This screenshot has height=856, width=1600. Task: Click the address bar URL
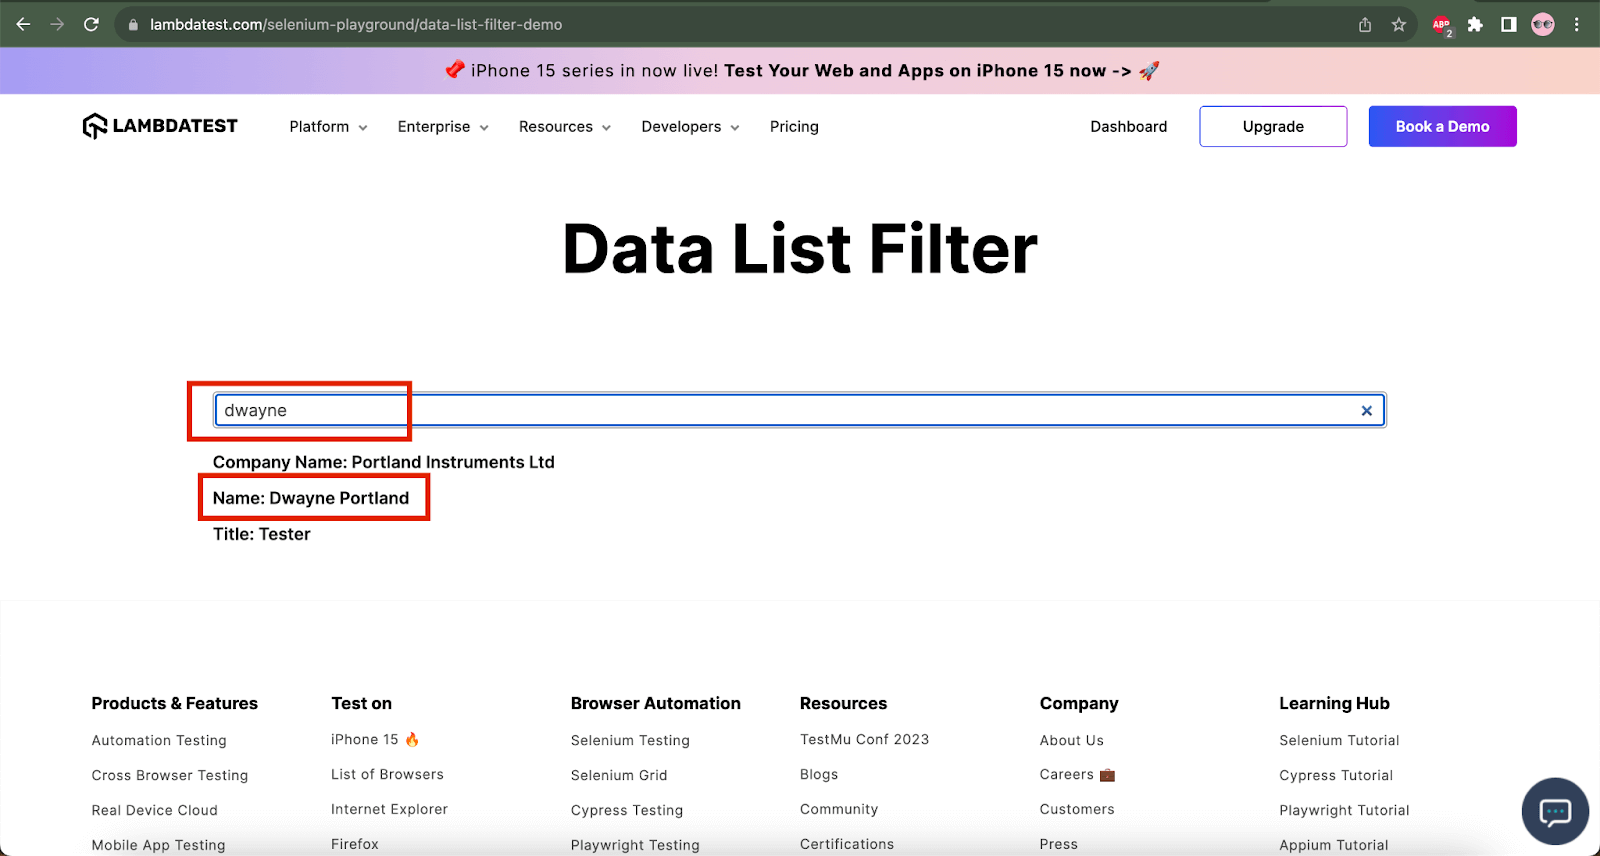point(356,25)
